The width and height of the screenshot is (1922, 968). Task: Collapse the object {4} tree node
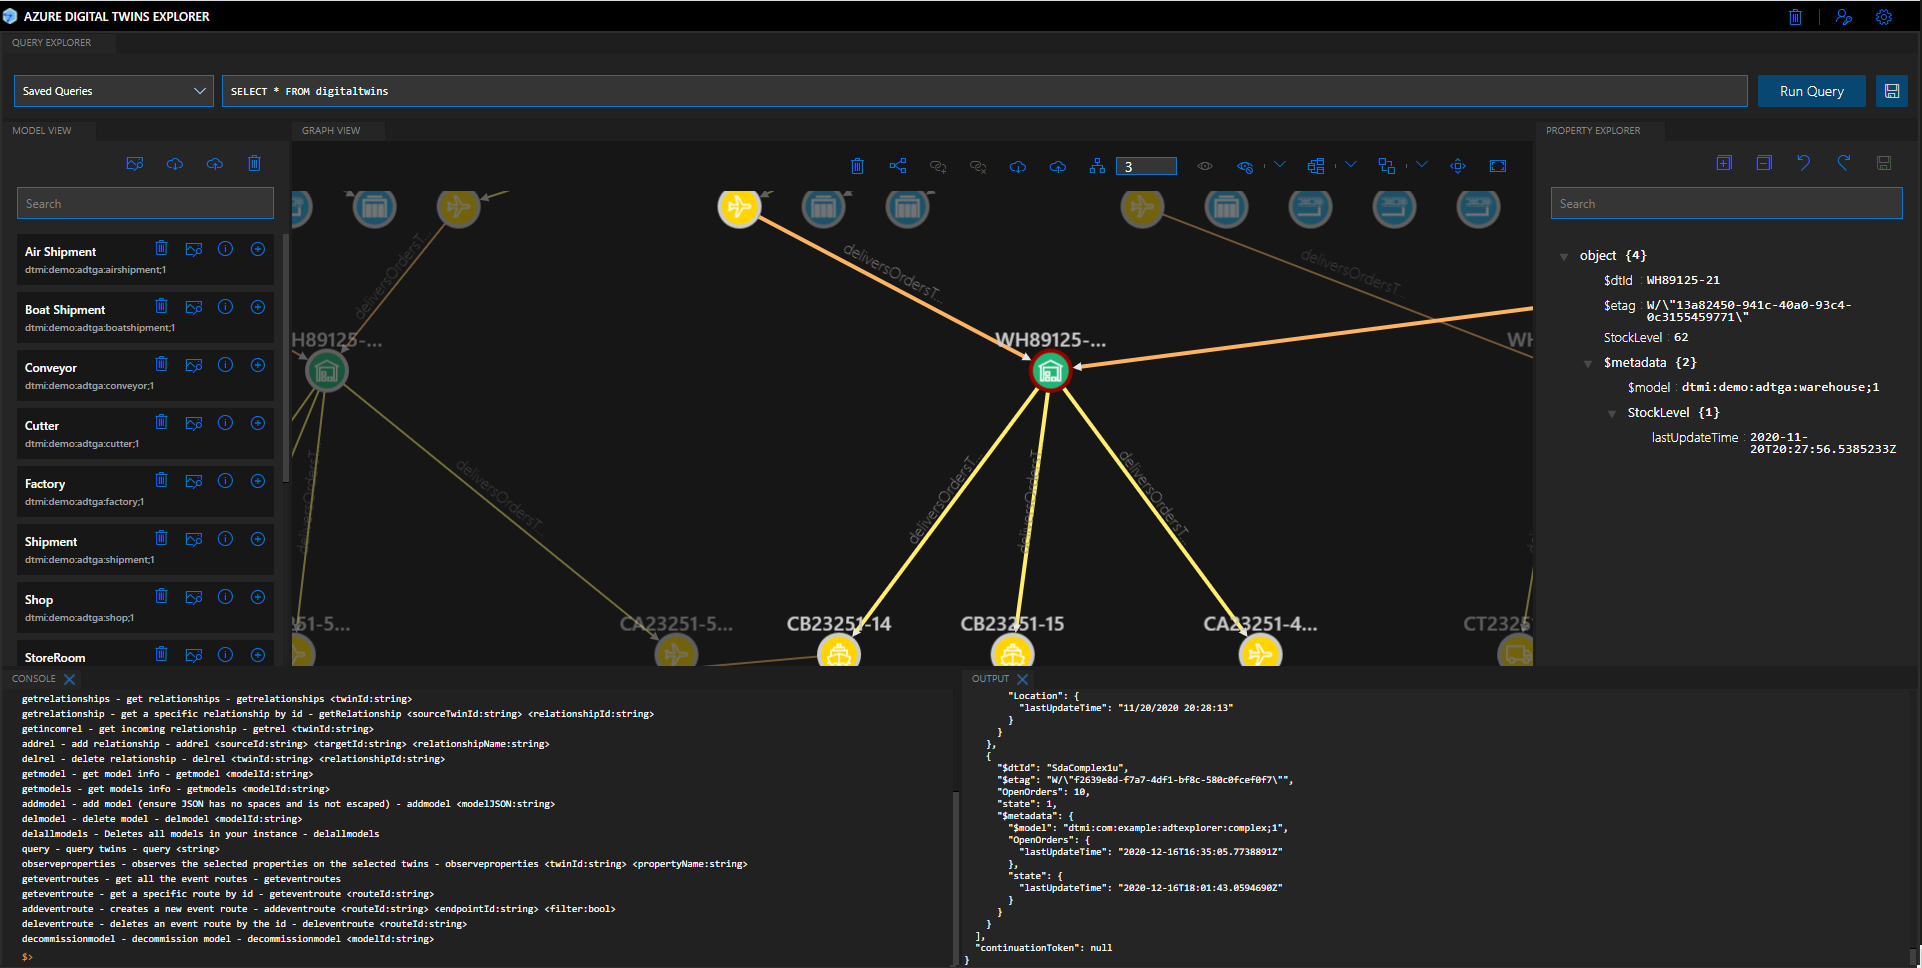coord(1564,257)
